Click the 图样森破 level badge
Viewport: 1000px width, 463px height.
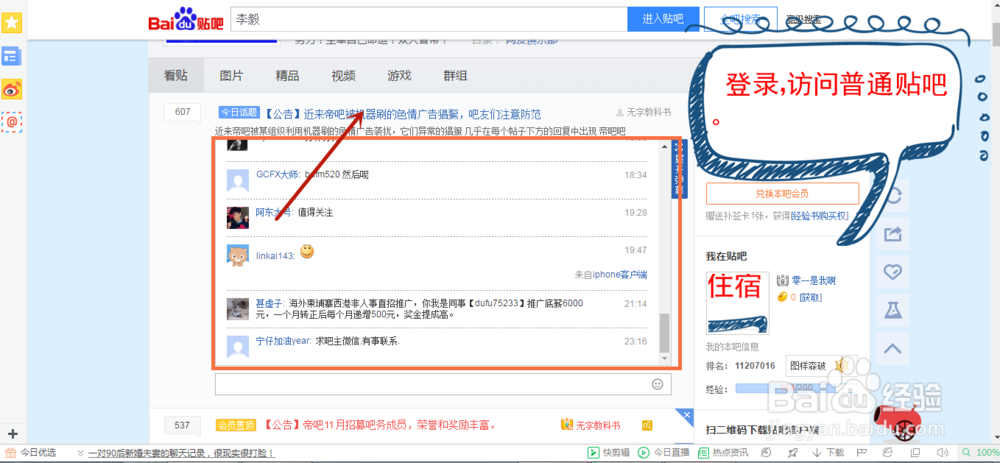[x=818, y=366]
